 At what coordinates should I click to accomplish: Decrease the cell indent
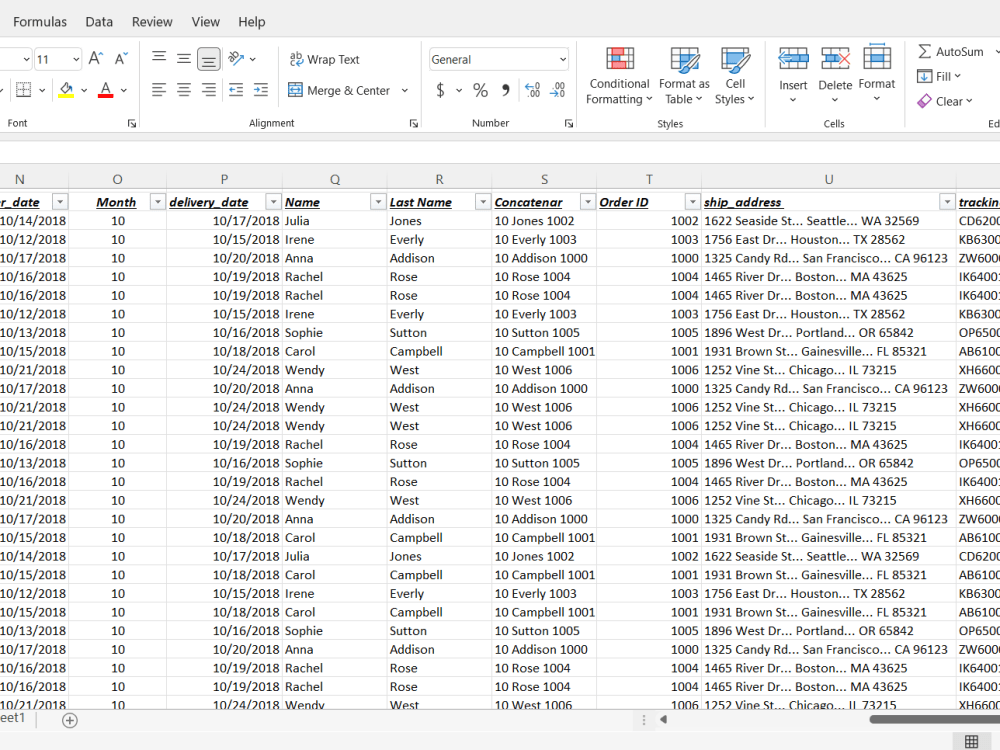pyautogui.click(x=236, y=90)
